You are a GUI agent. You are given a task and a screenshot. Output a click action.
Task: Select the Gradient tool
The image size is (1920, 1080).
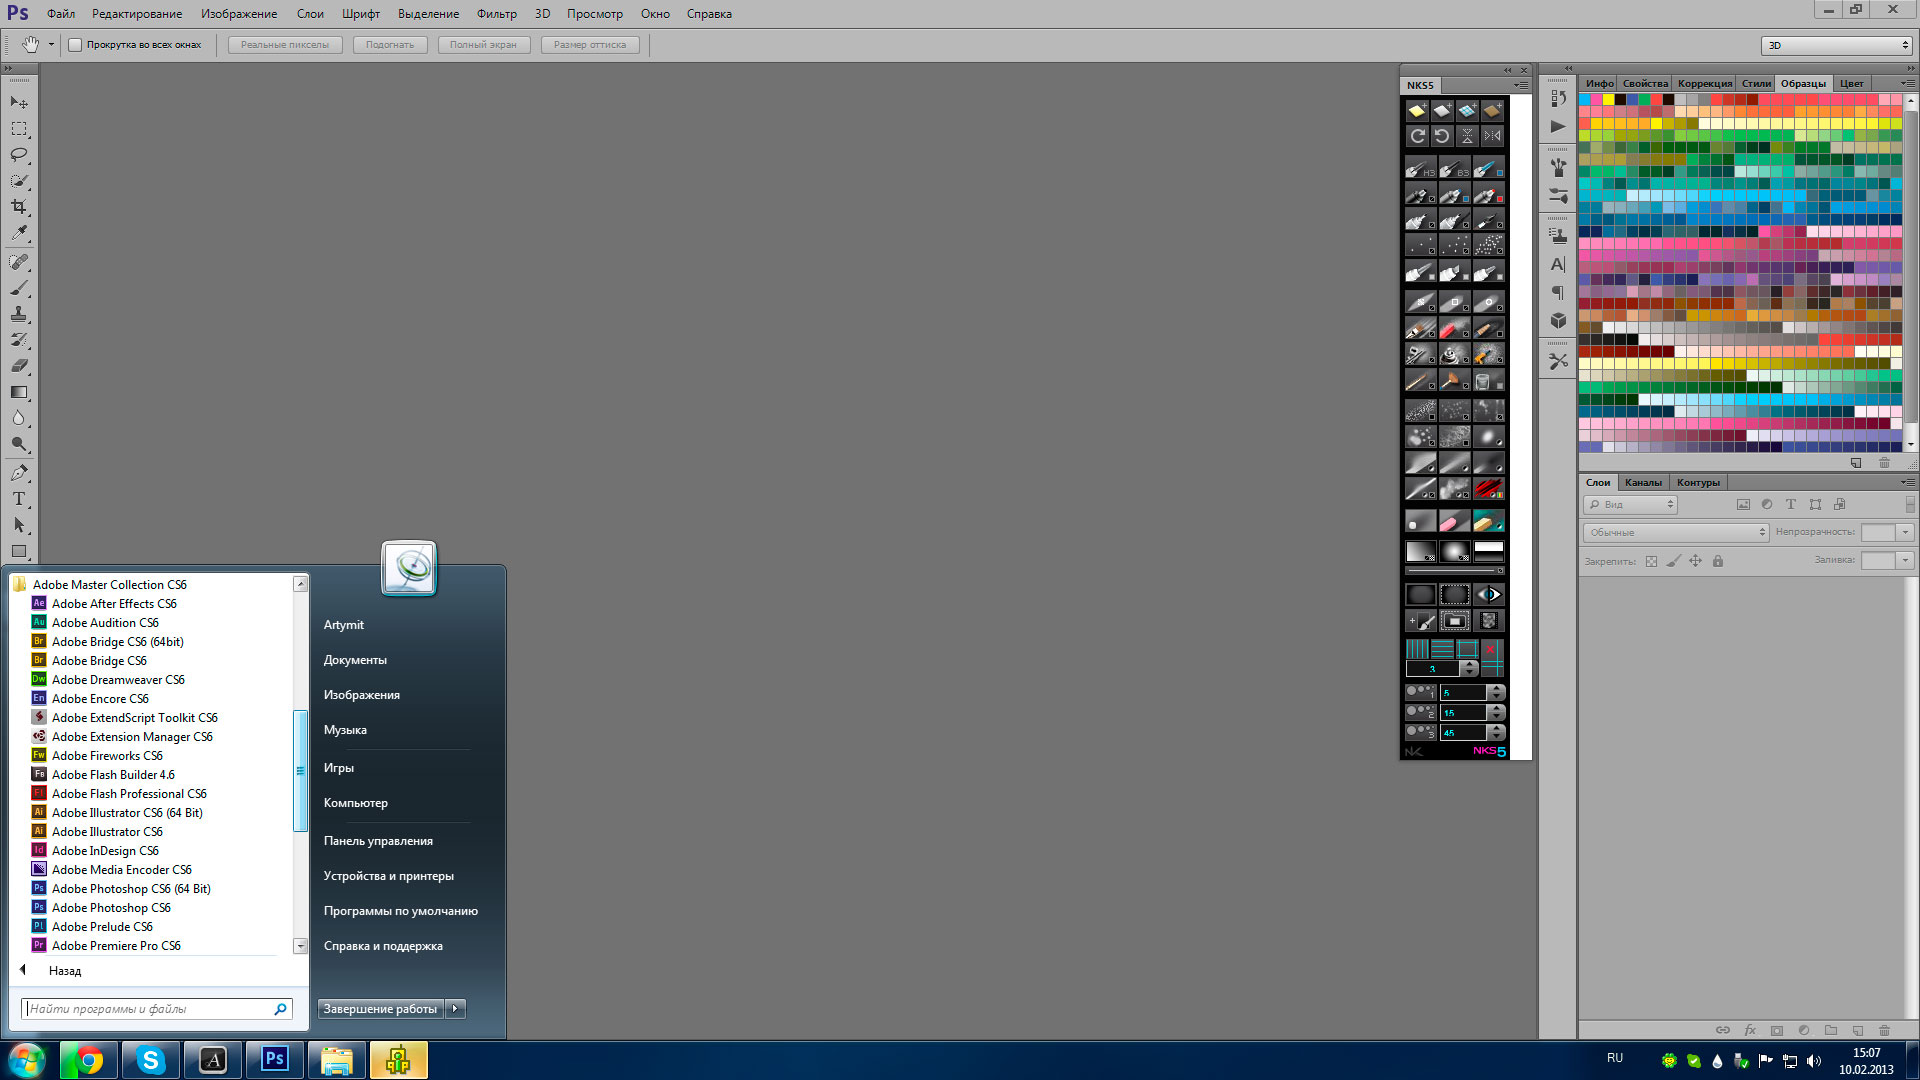point(19,392)
